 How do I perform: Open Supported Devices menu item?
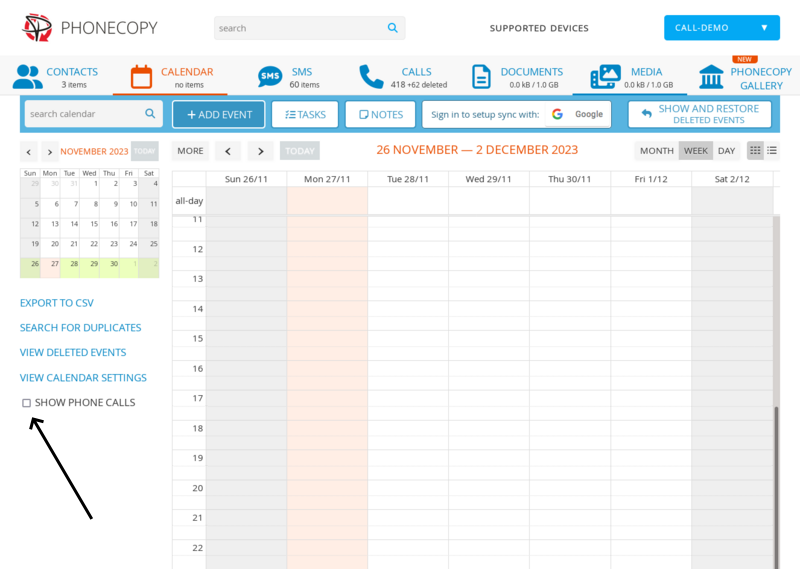tap(539, 28)
